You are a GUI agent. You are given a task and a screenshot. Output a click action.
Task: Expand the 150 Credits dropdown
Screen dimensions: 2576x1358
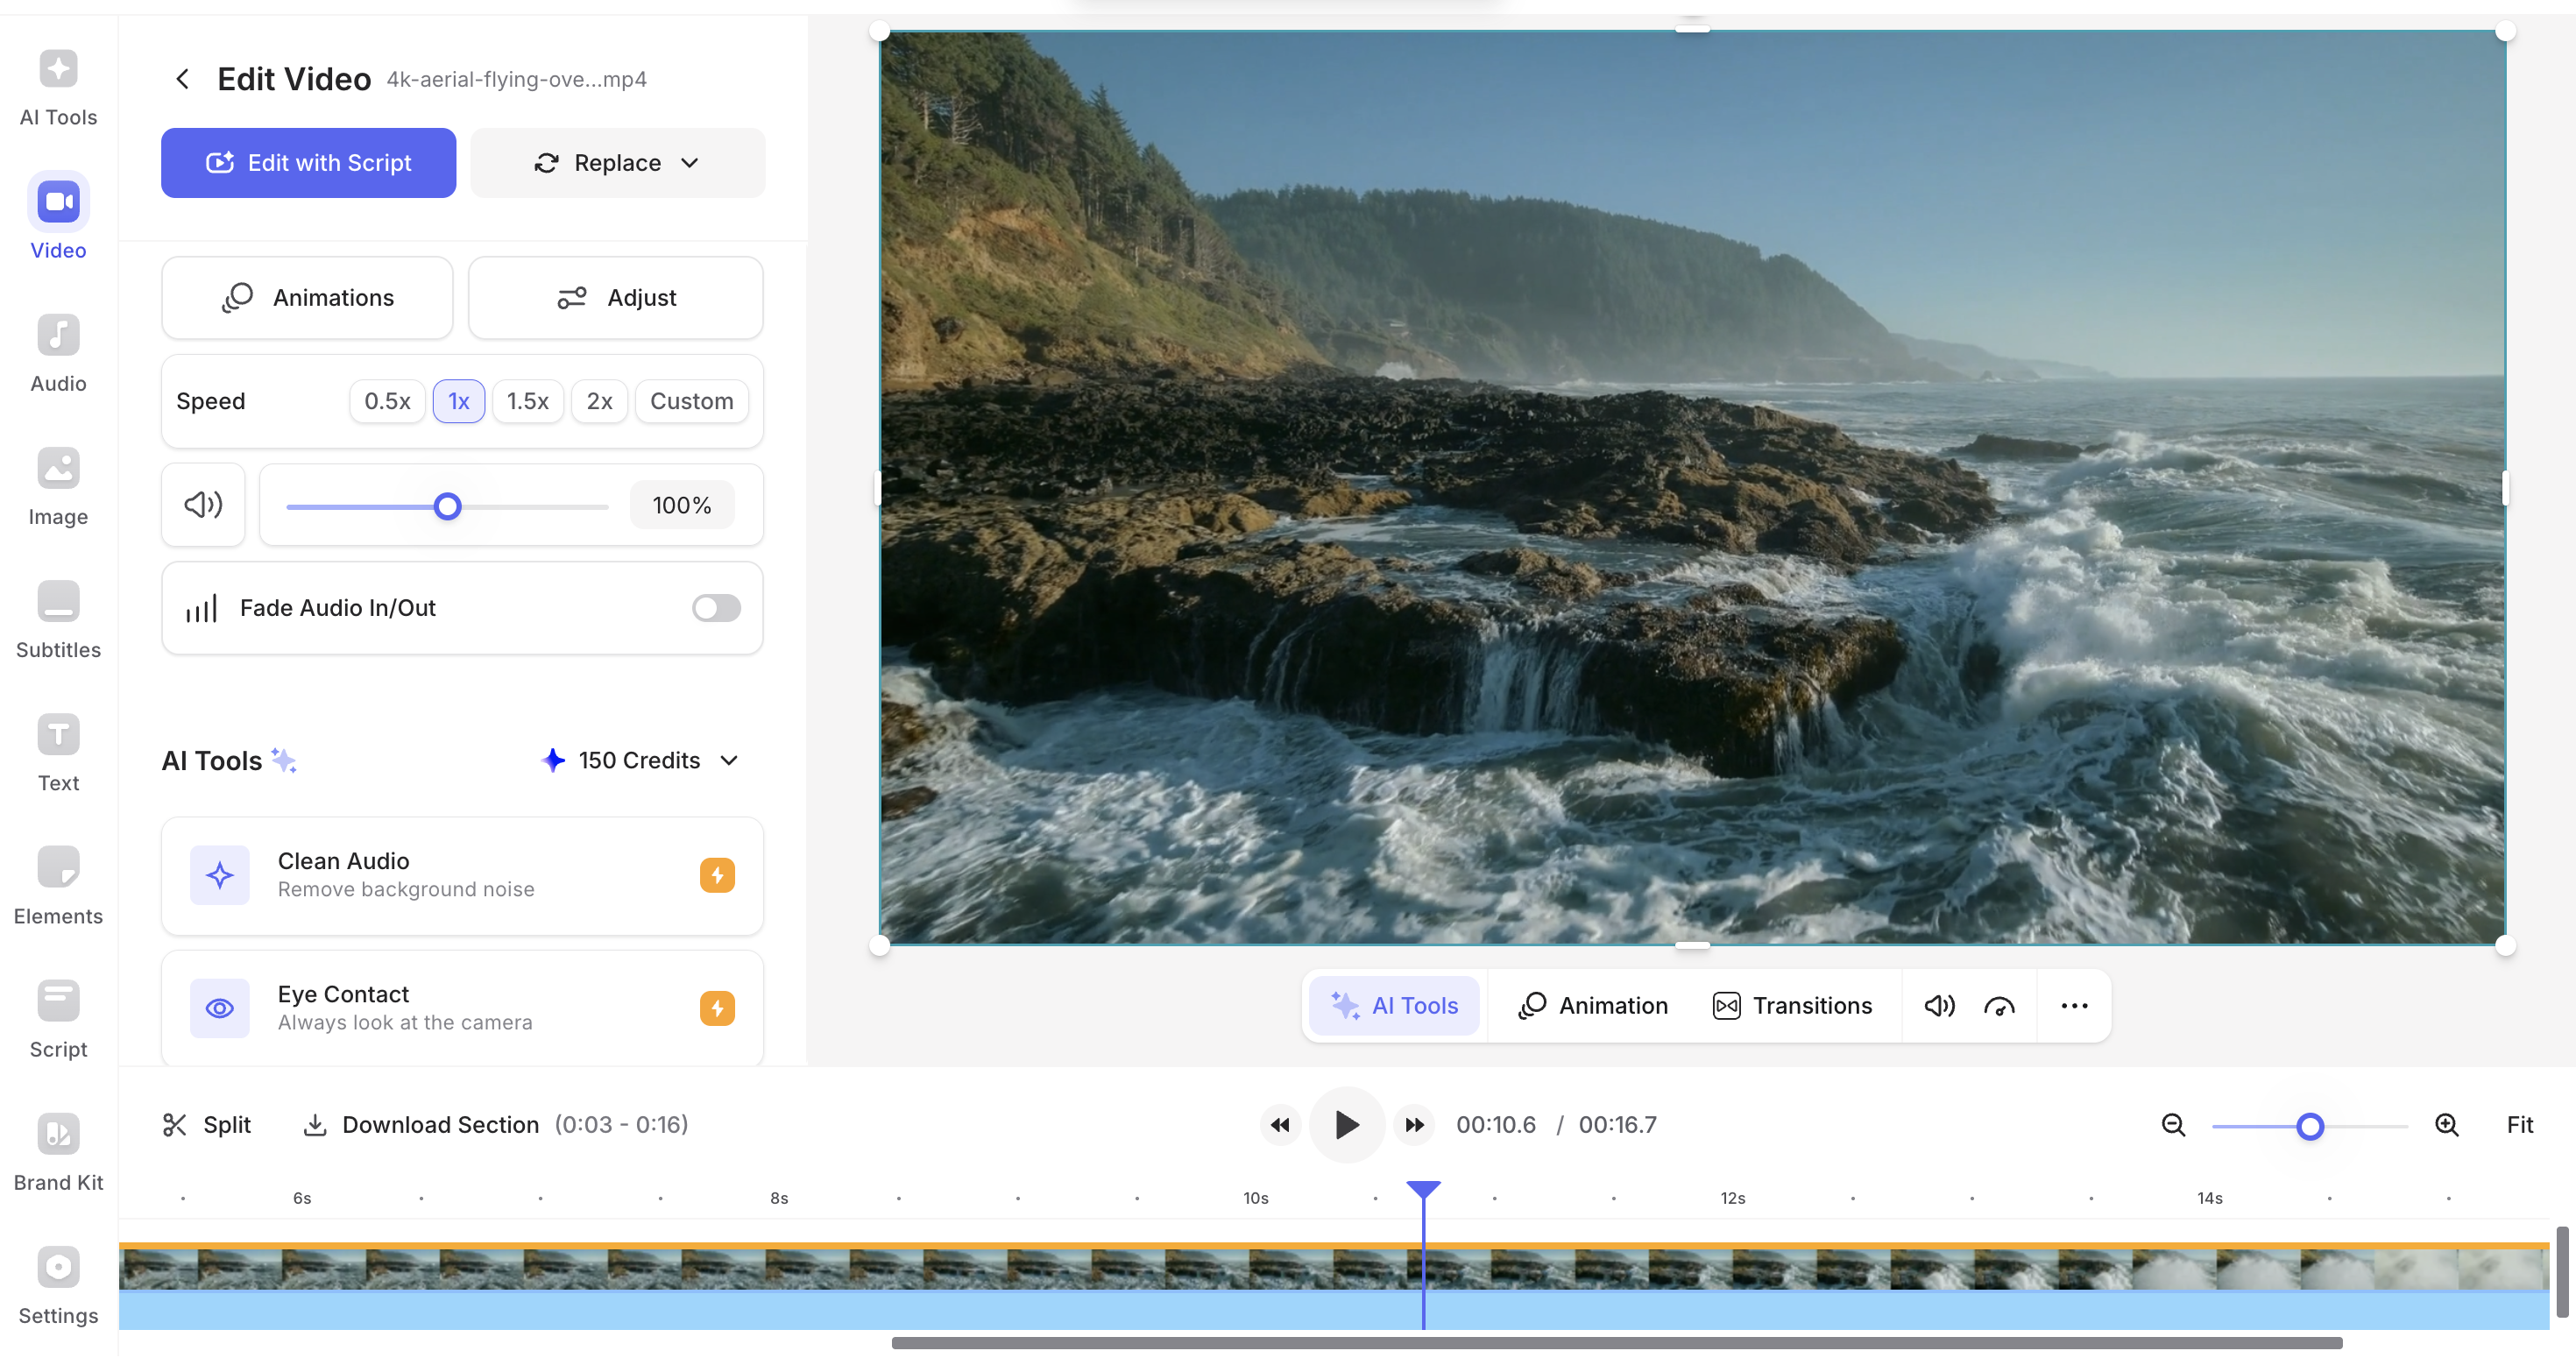(x=728, y=760)
